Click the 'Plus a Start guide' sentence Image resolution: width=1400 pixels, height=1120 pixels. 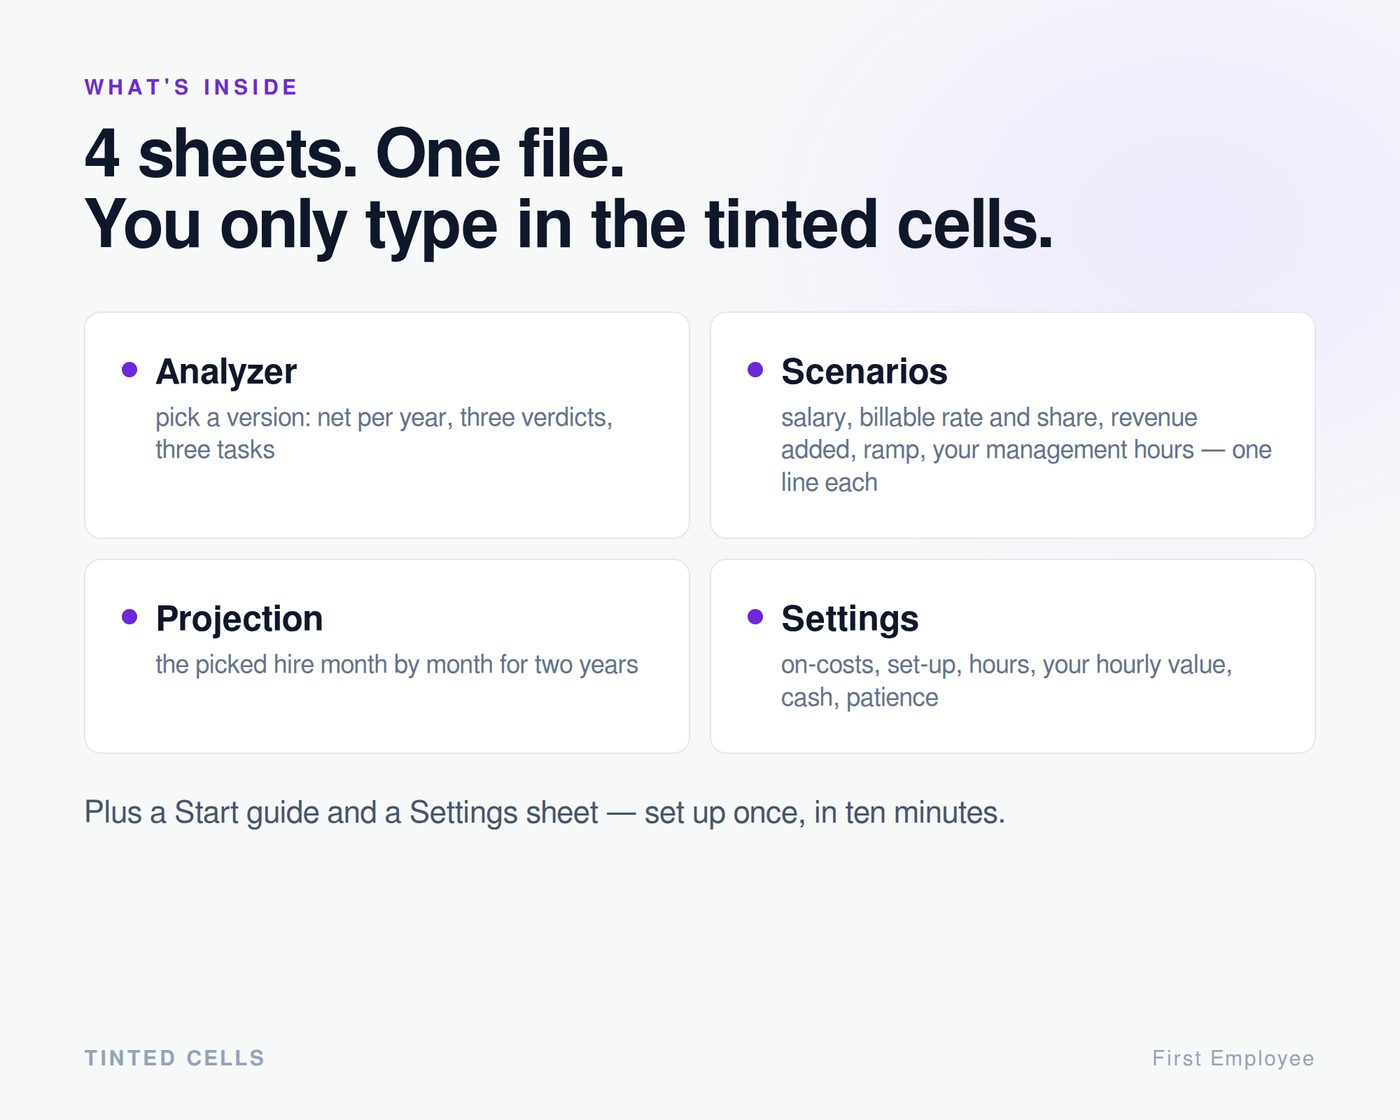544,813
